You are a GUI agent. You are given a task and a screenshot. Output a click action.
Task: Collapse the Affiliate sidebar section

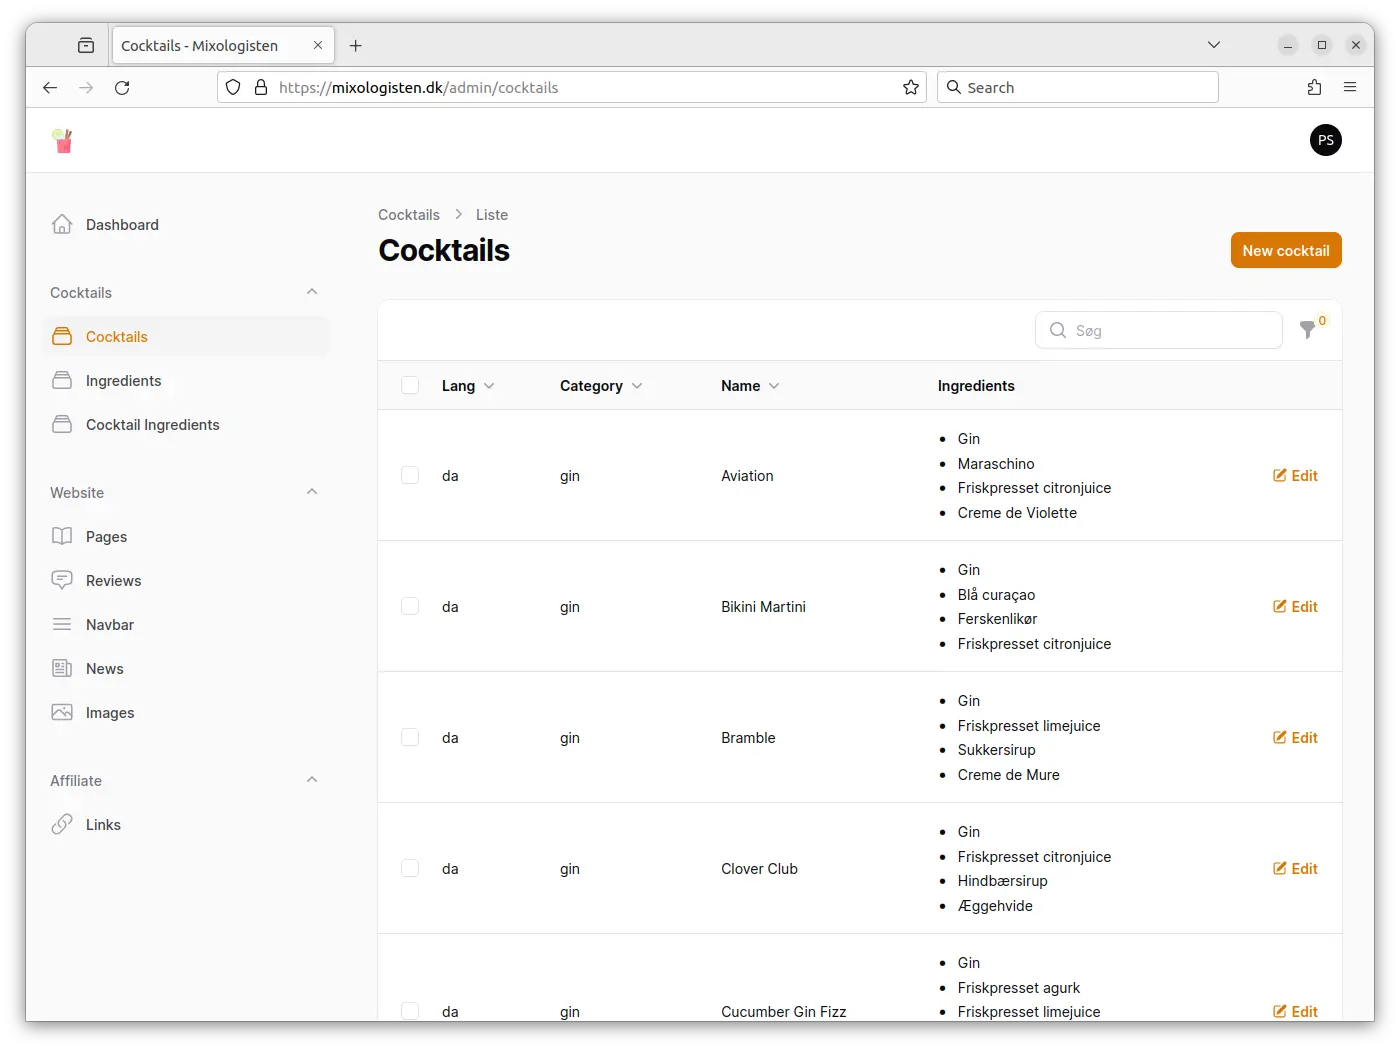coord(312,780)
